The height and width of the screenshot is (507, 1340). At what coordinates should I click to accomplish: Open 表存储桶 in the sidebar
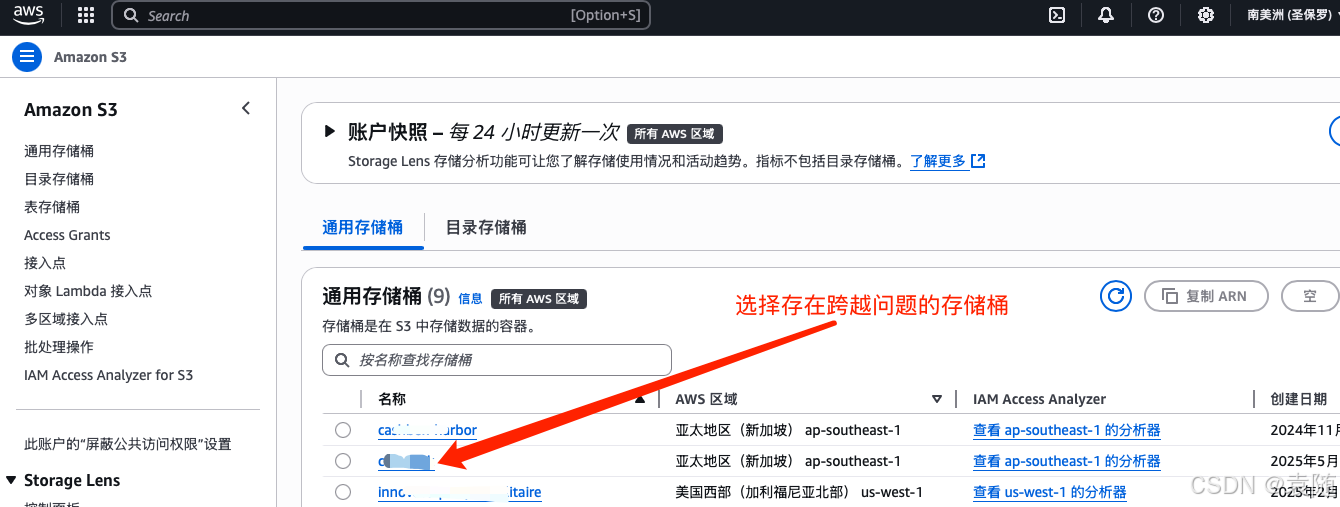[x=52, y=207]
